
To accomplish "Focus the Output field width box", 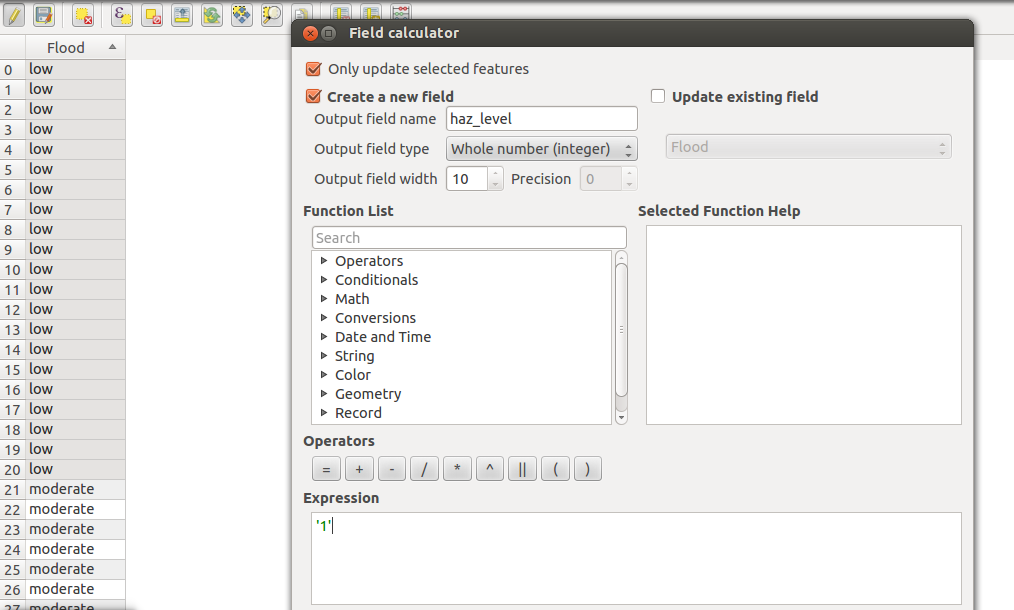I will [x=467, y=179].
